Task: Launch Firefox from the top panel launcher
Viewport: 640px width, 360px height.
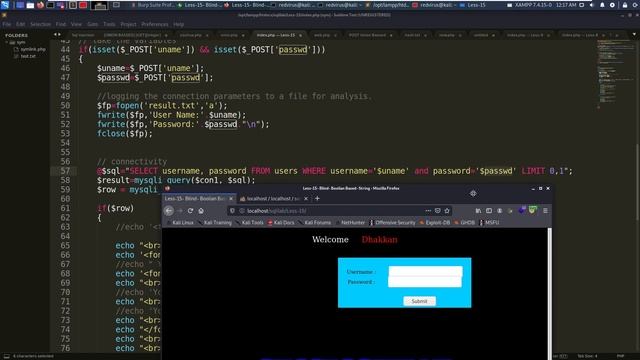Action: tap(40, 5)
